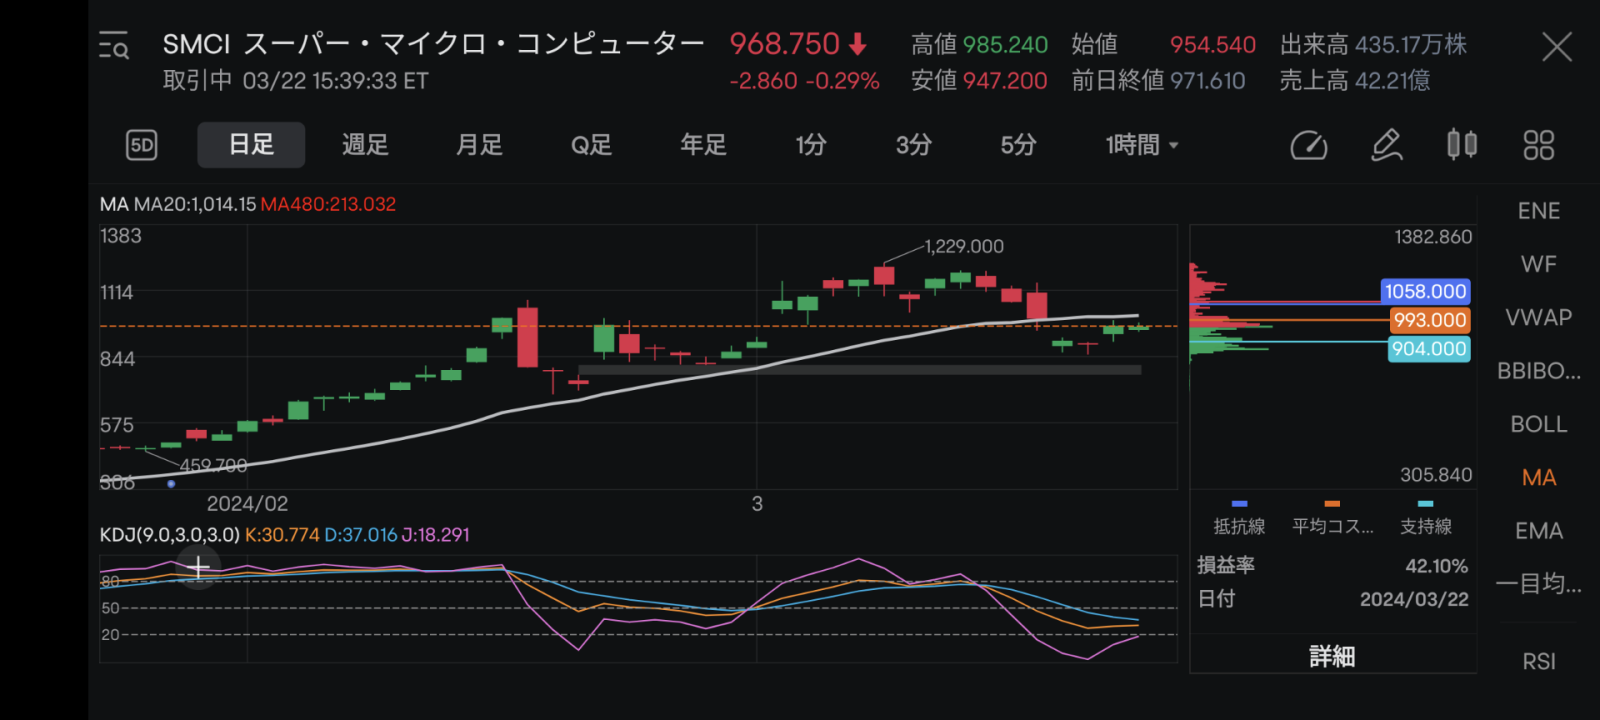Choose the RSI sub-indicator
Screen dimensions: 1600x720
point(1539,661)
